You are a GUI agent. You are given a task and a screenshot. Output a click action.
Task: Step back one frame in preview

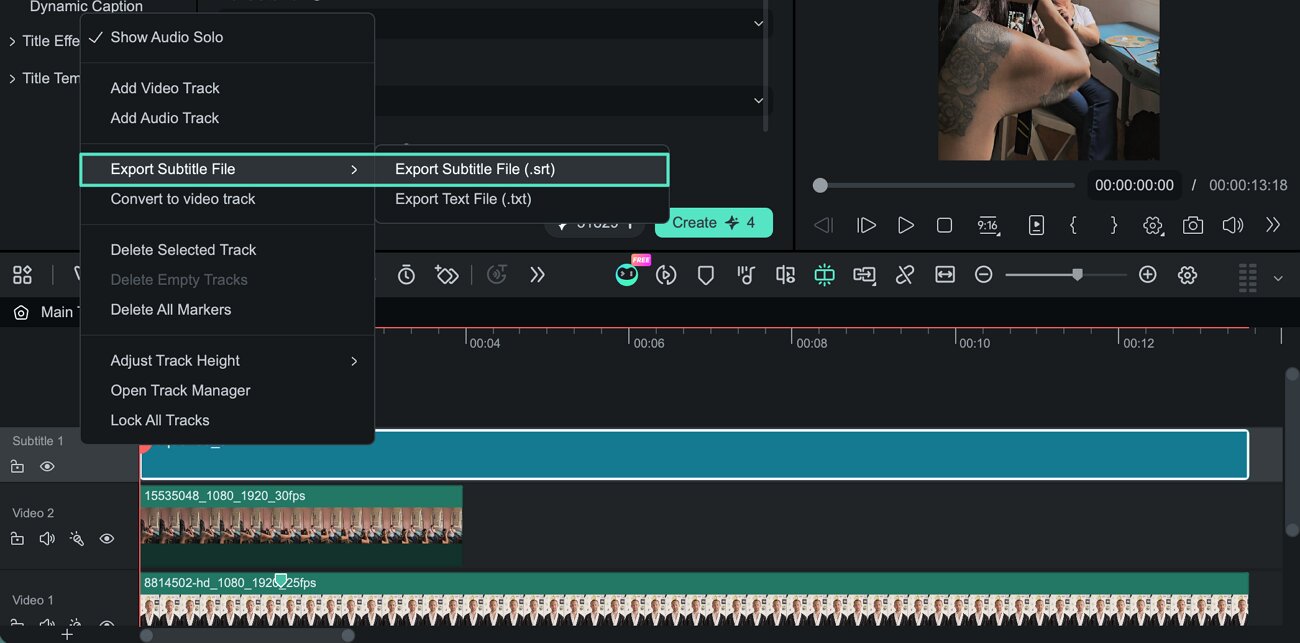[x=824, y=226]
